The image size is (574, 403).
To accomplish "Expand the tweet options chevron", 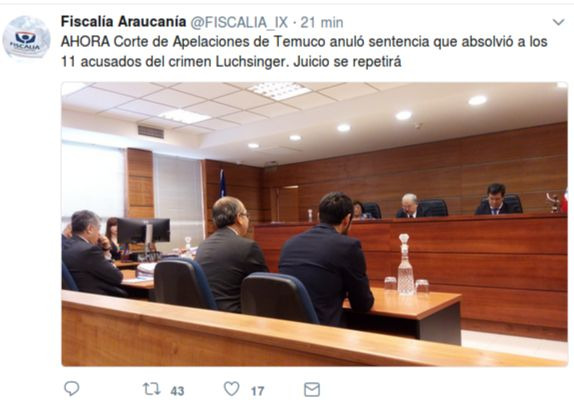I will [558, 22].
